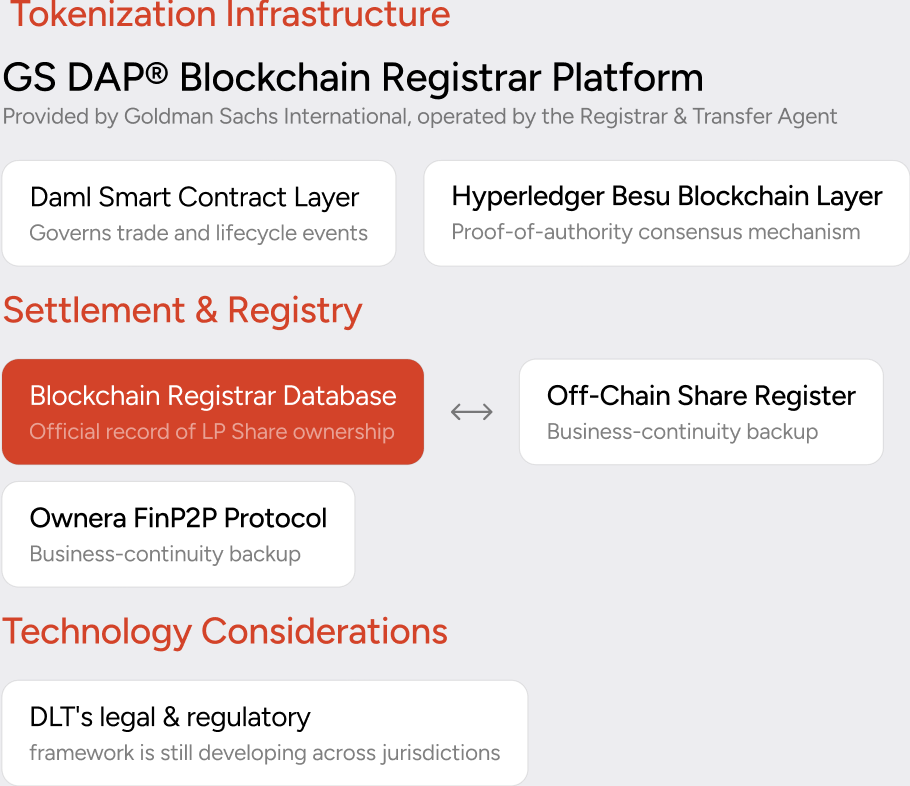
Task: Click the 'Daml Smart Contract Layer' title text
Action: (194, 197)
